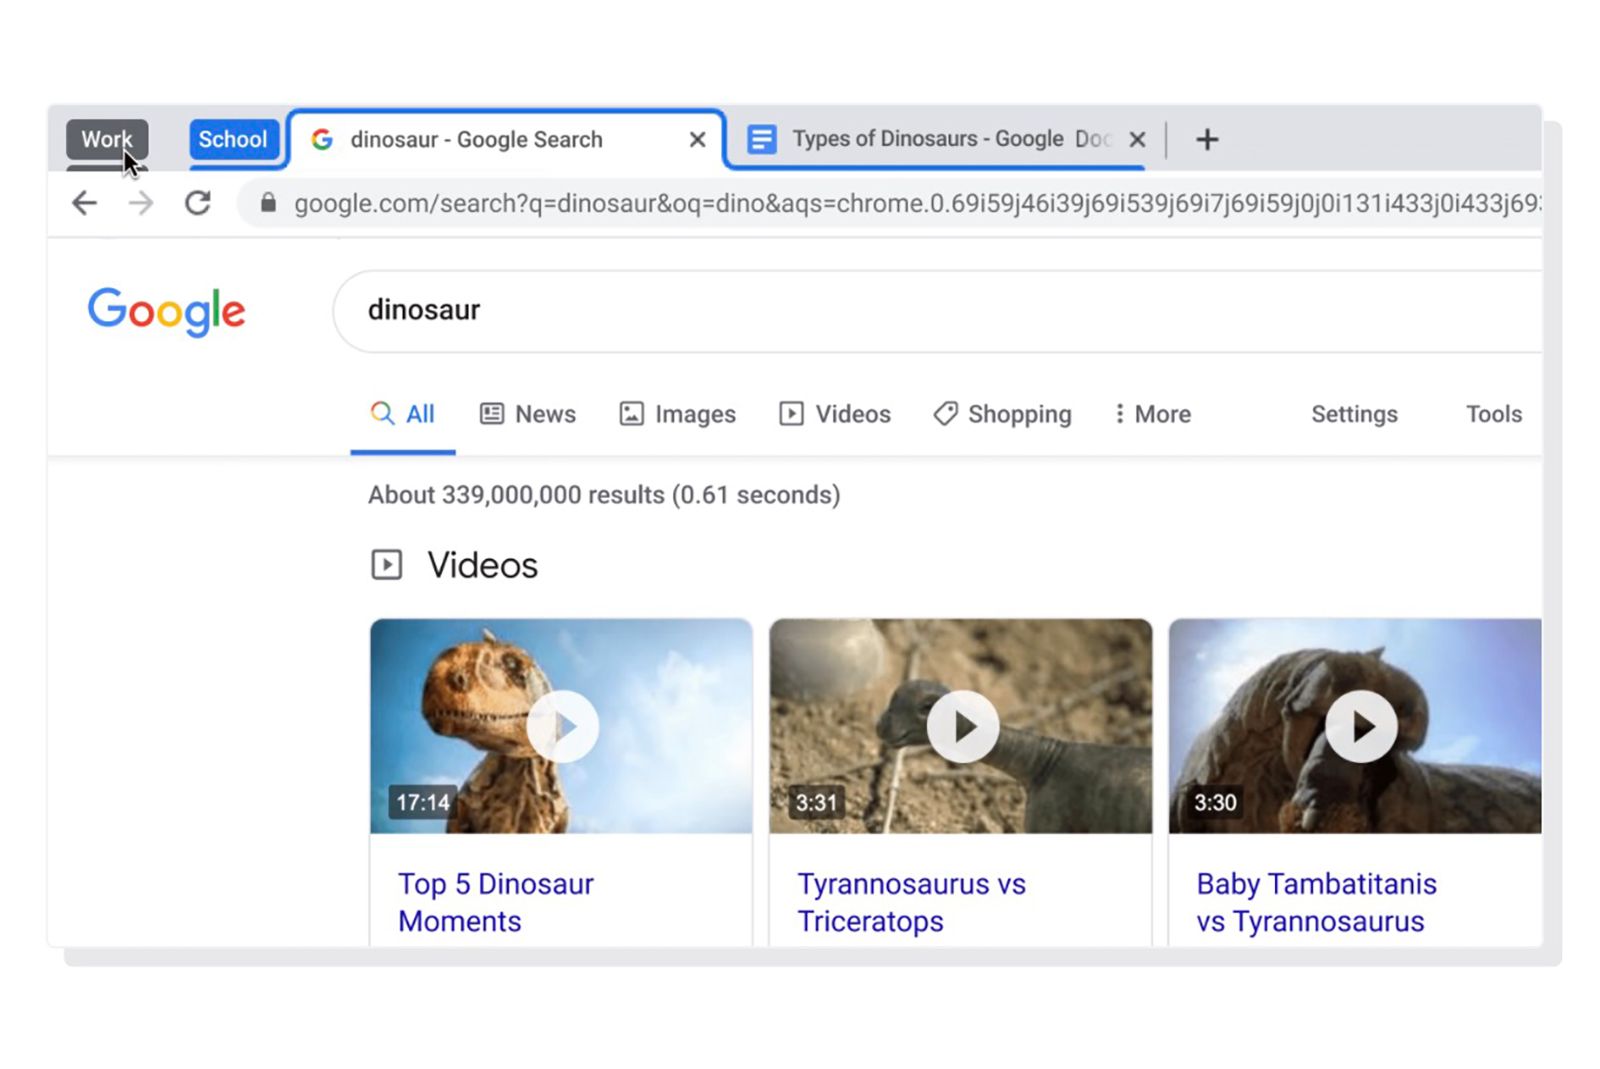Open the Tyrannosaurus vs Triceratops video link
Screen dimensions: 1600x1069
(911, 902)
